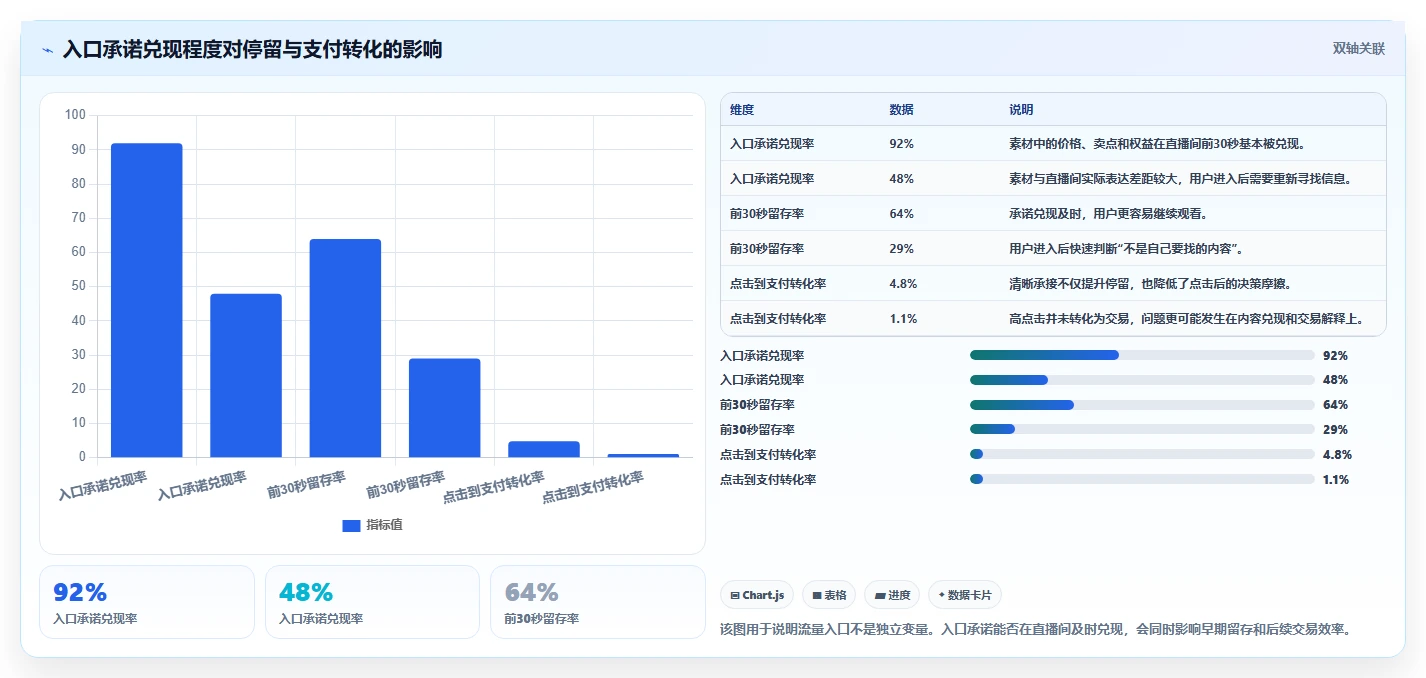The image size is (1426, 678).
Task: Click description starting 素材与直播间实际表达差距较大
Action: coord(1181,179)
